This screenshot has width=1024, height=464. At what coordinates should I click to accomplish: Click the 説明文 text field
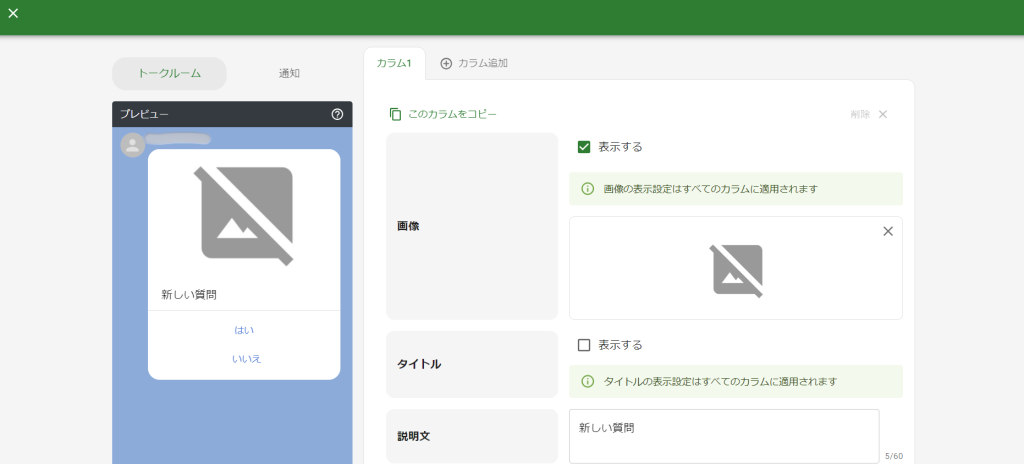(x=723, y=436)
